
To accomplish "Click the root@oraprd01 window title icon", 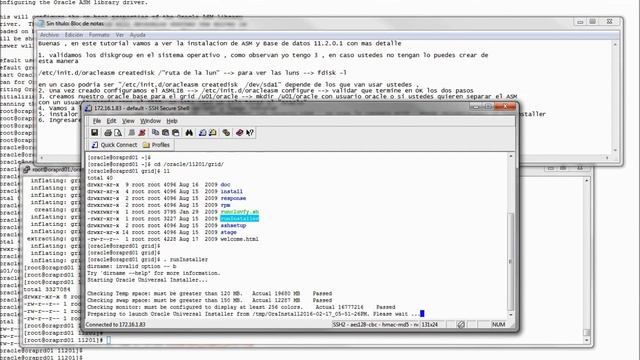I will pyautogui.click(x=27, y=169).
